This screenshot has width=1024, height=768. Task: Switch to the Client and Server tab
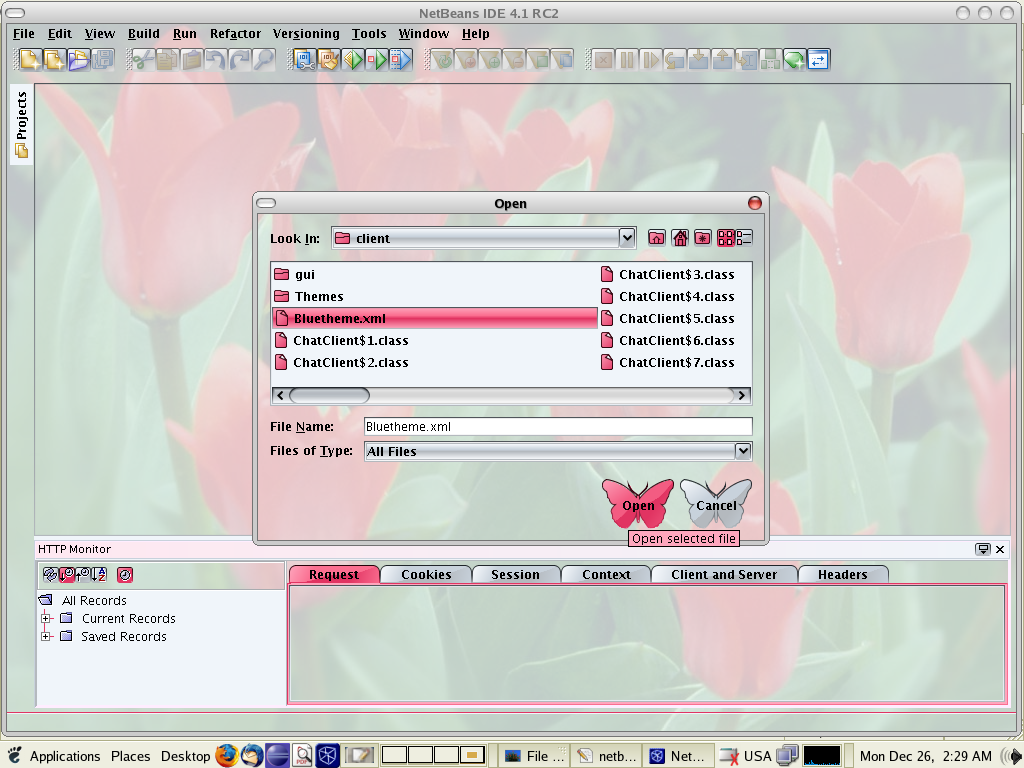(x=724, y=574)
